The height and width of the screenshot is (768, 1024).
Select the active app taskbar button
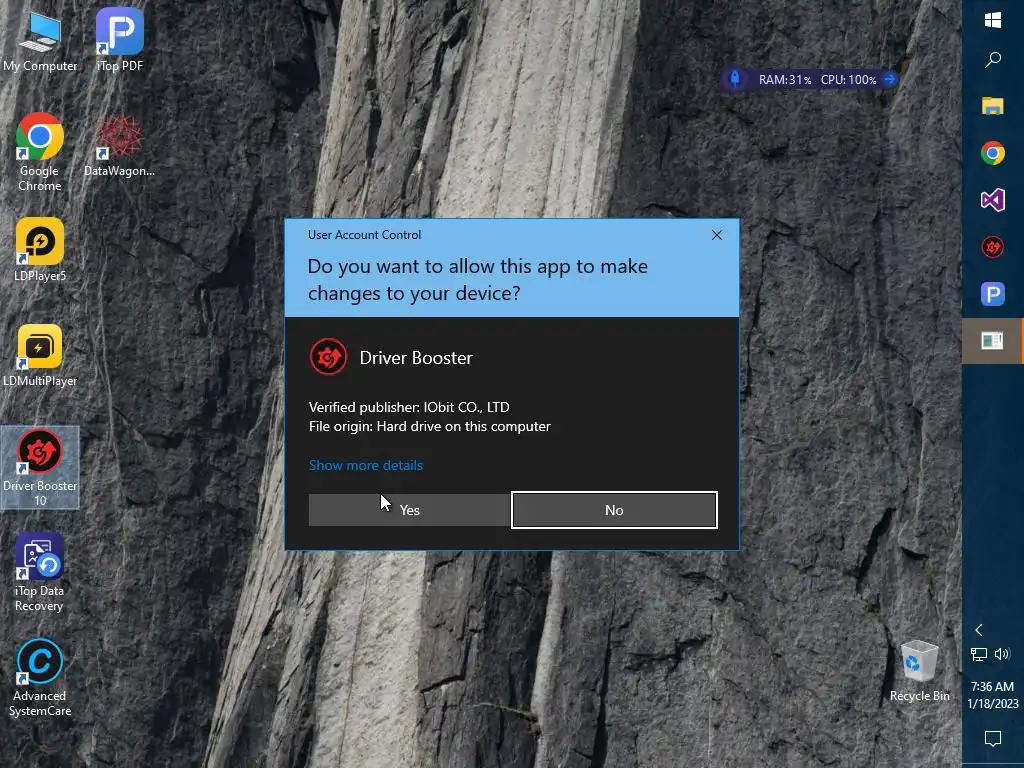(993, 341)
